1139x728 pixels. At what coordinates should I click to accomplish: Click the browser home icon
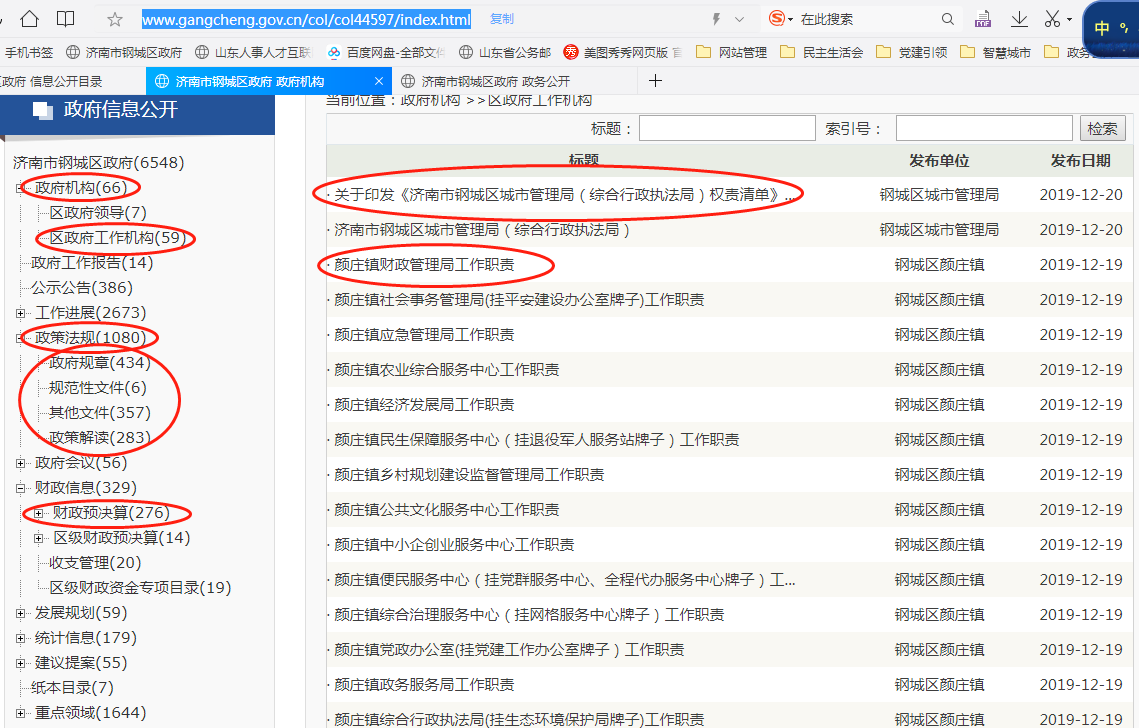(x=30, y=19)
